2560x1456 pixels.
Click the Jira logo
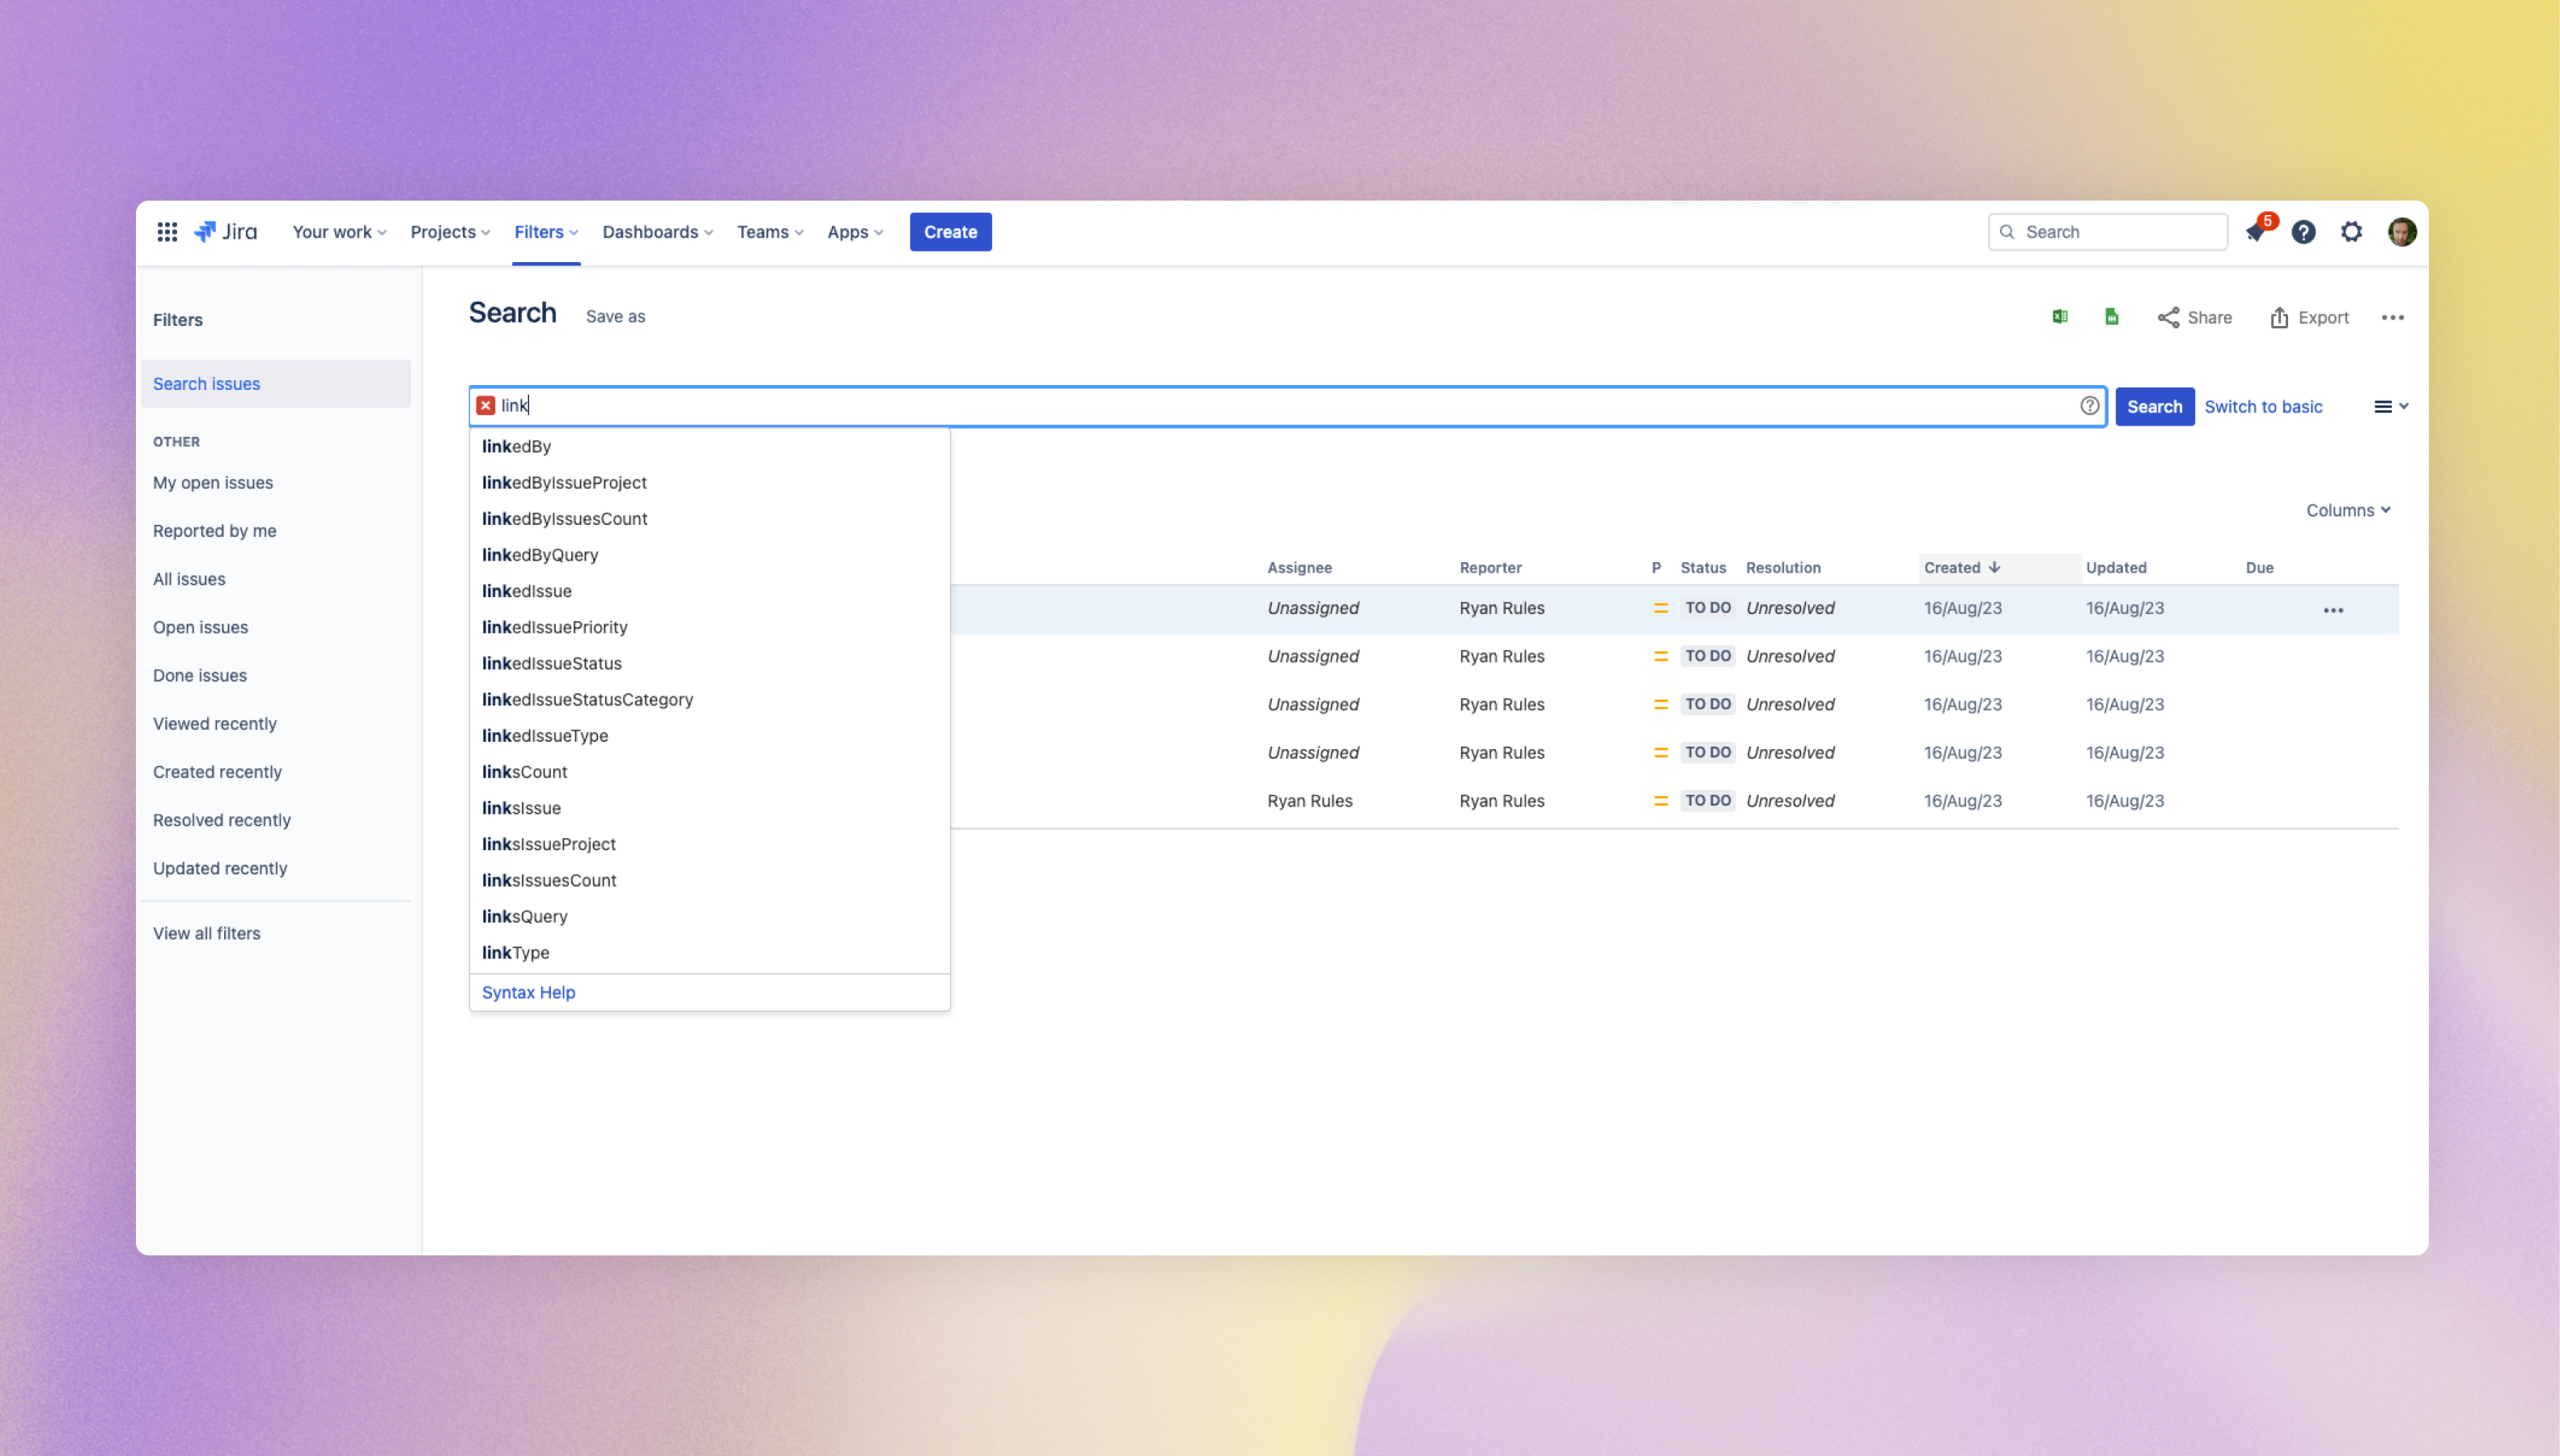pyautogui.click(x=226, y=232)
